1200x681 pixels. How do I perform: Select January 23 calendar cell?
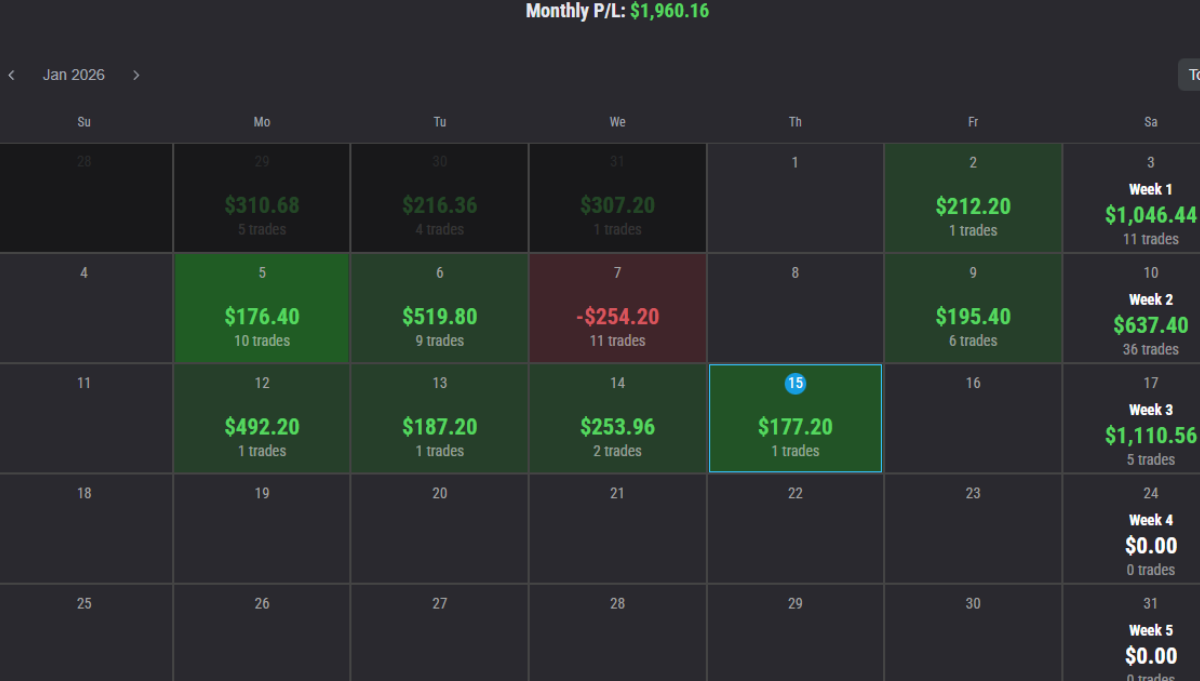coord(973,529)
